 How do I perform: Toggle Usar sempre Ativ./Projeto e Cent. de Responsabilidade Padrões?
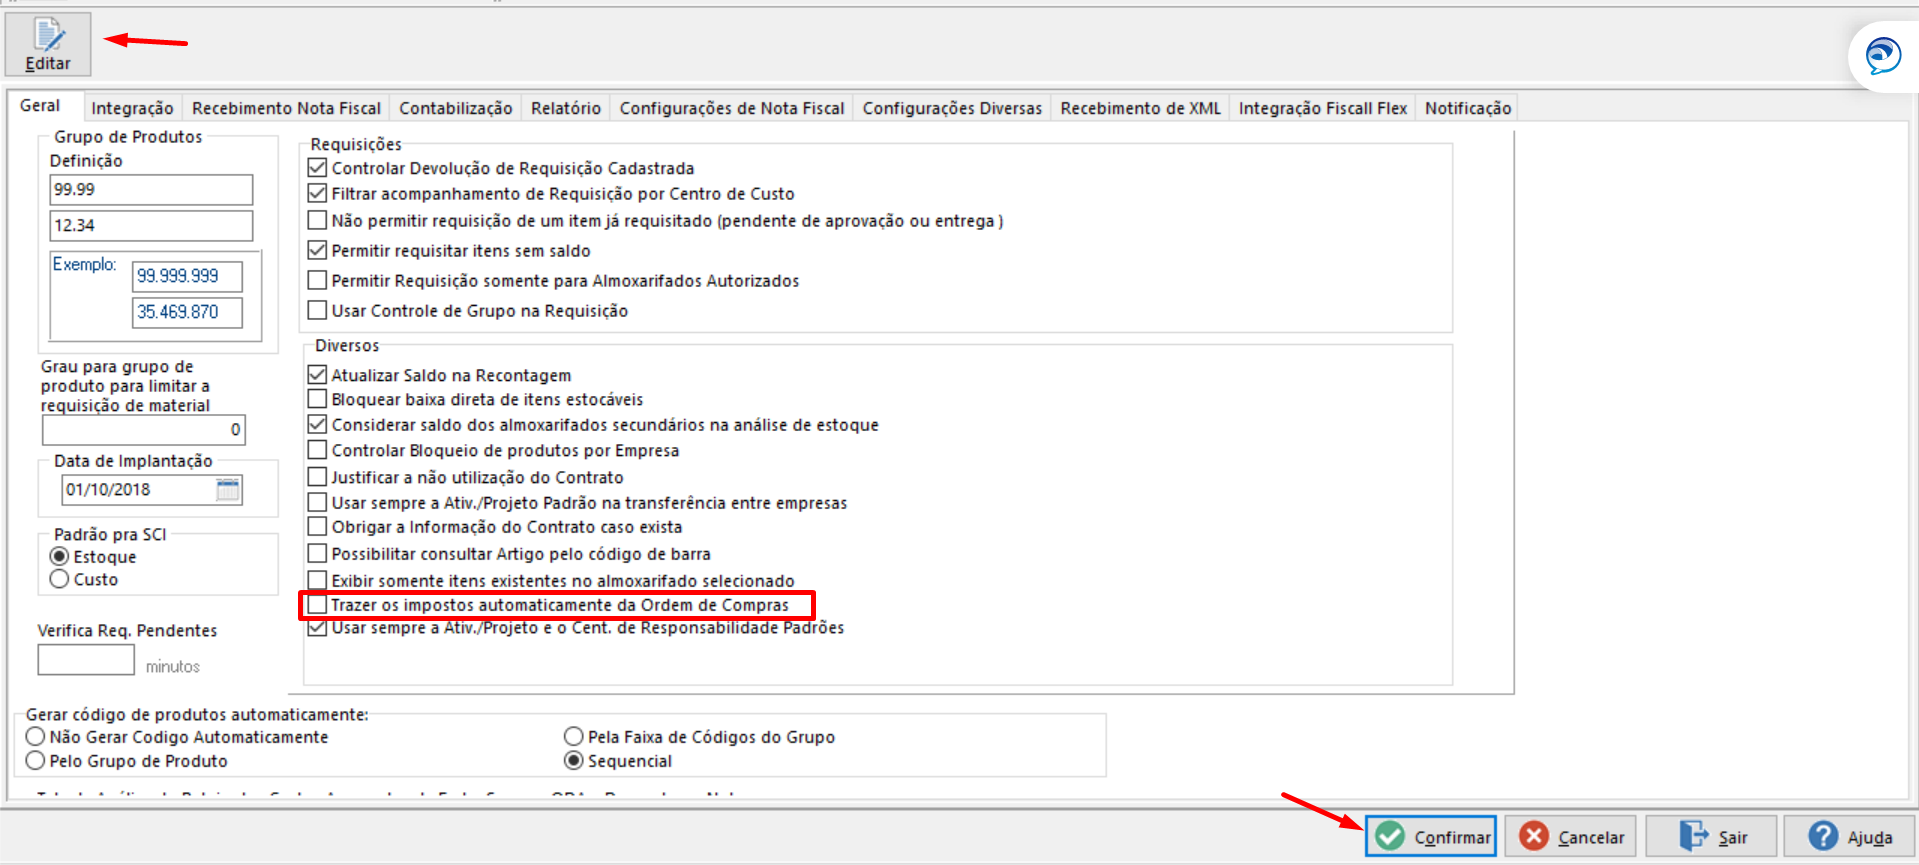318,628
